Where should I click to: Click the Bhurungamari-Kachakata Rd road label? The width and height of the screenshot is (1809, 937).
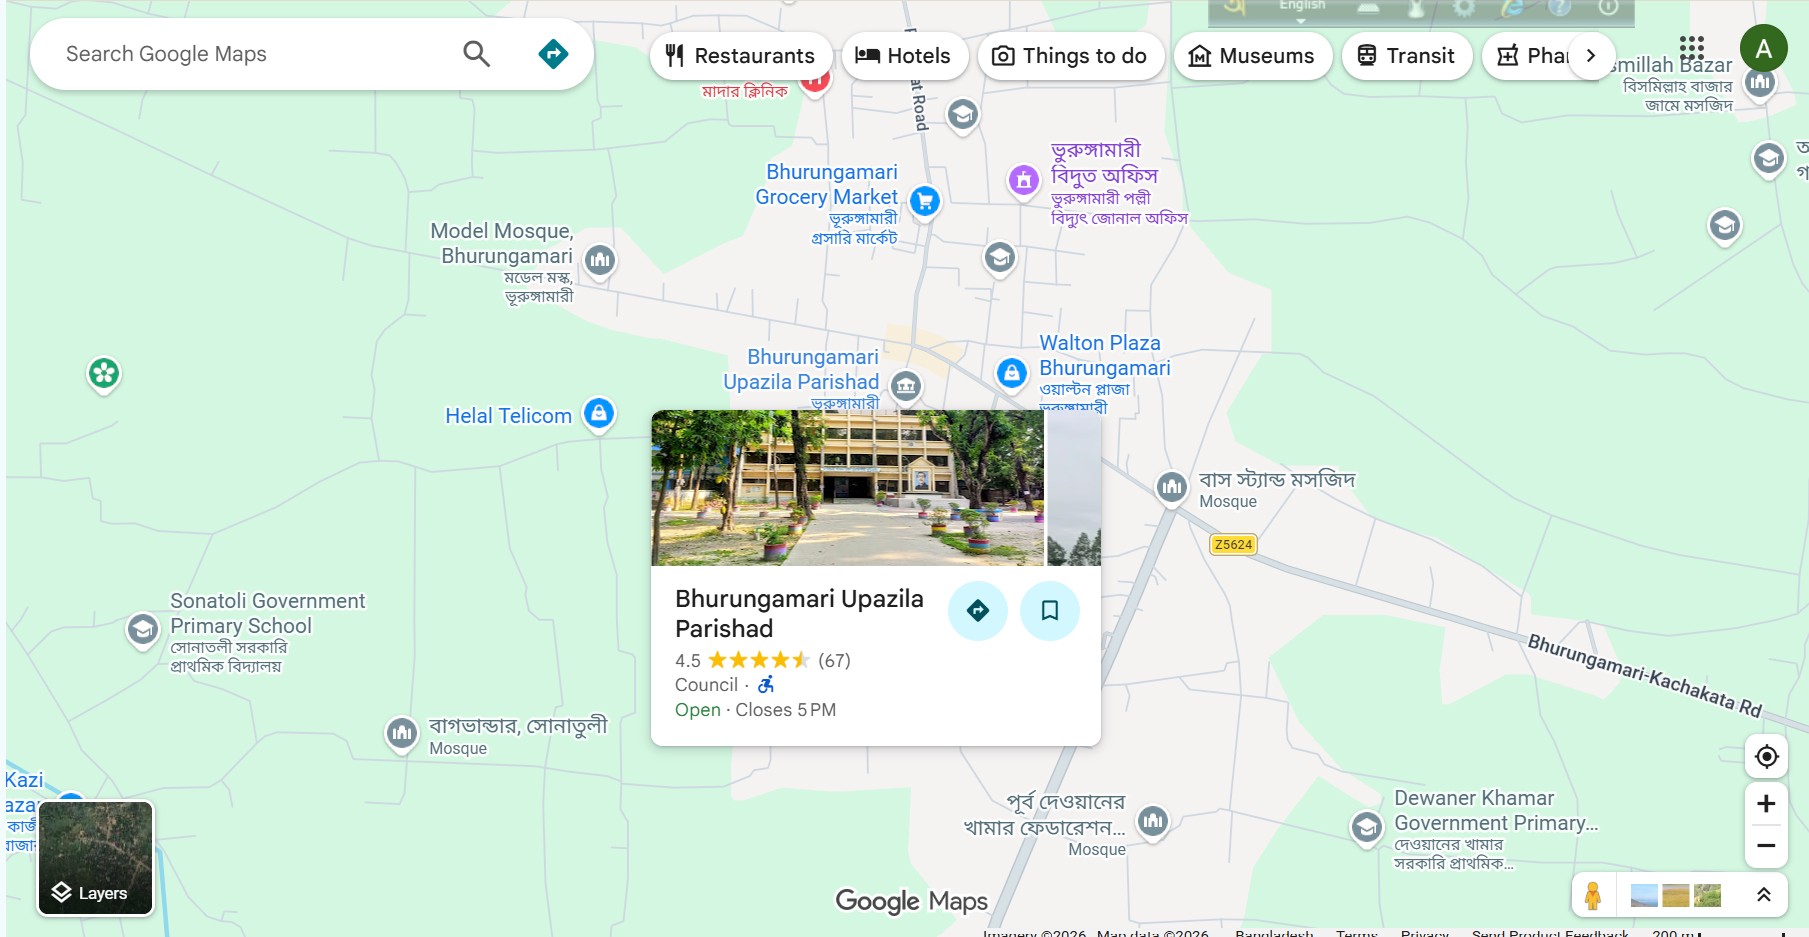tap(1644, 675)
